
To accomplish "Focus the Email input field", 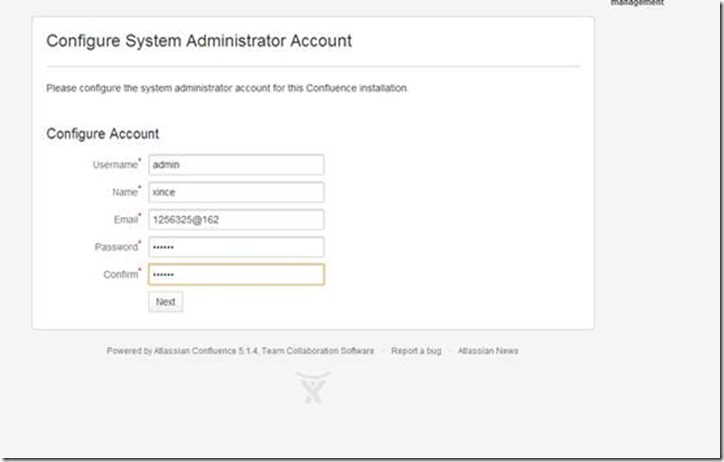I will click(236, 220).
